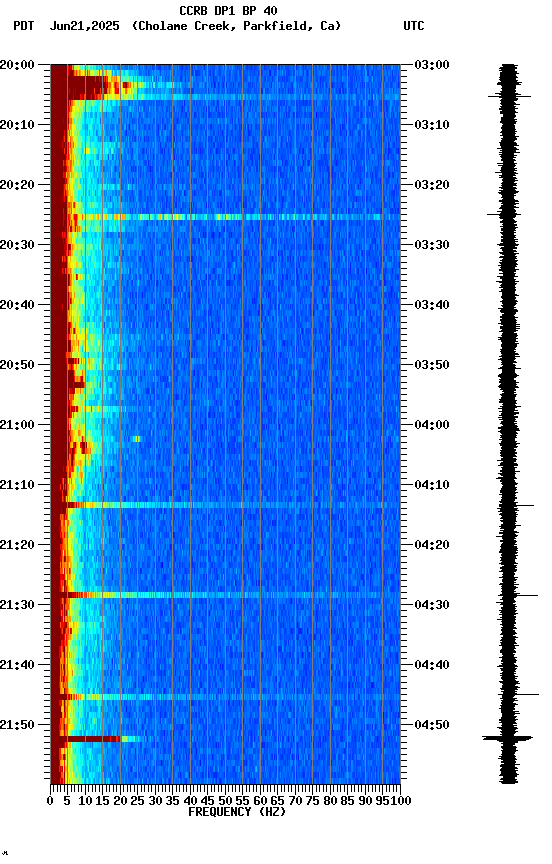Click the title text "CCRB DP1 BP 40"
This screenshot has width=552, height=864.
[228, 11]
